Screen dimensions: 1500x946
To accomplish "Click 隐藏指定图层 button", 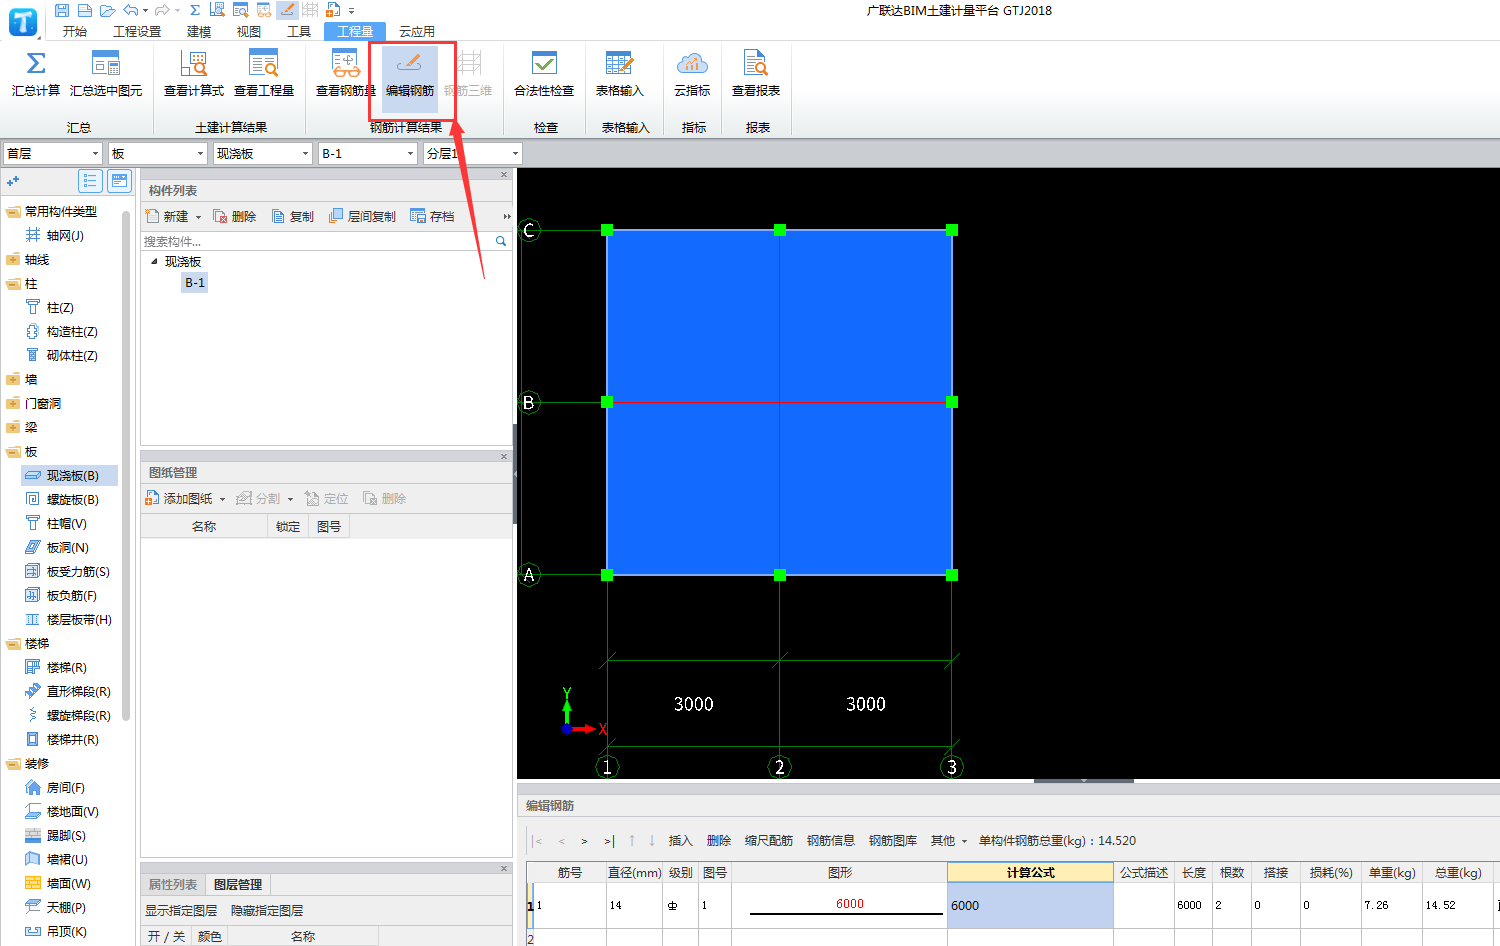I will tap(267, 911).
